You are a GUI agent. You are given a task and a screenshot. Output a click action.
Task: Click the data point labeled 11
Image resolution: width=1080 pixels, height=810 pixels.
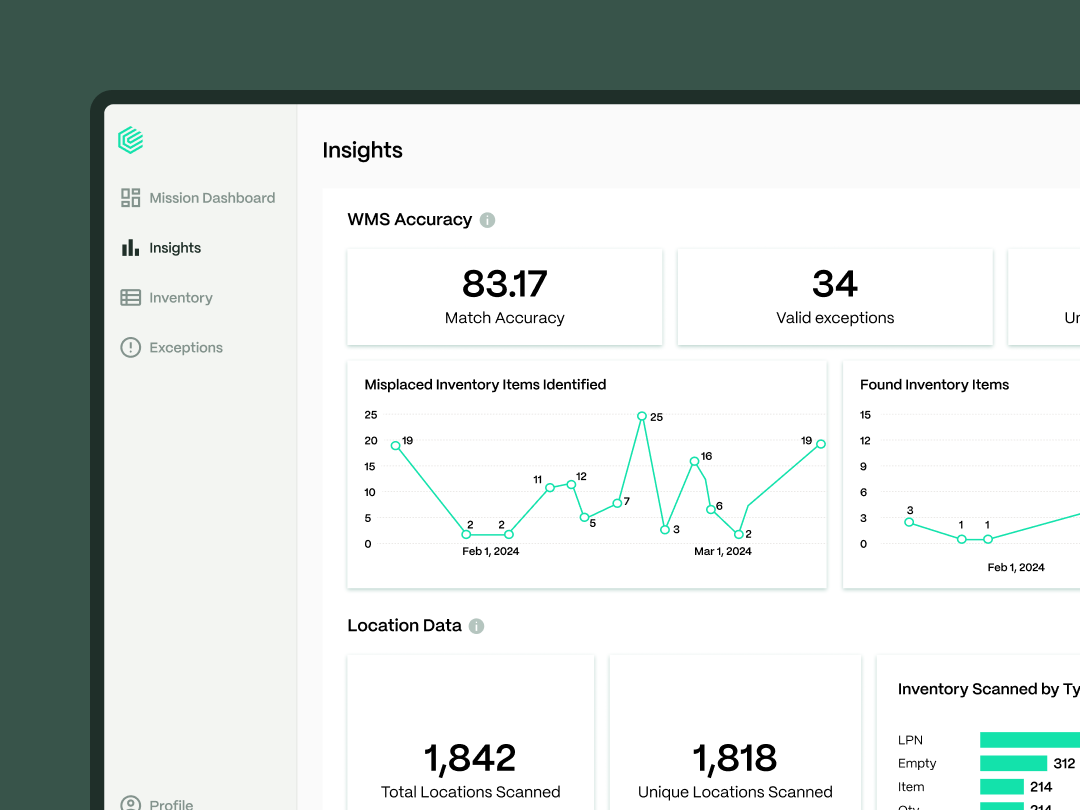point(550,488)
